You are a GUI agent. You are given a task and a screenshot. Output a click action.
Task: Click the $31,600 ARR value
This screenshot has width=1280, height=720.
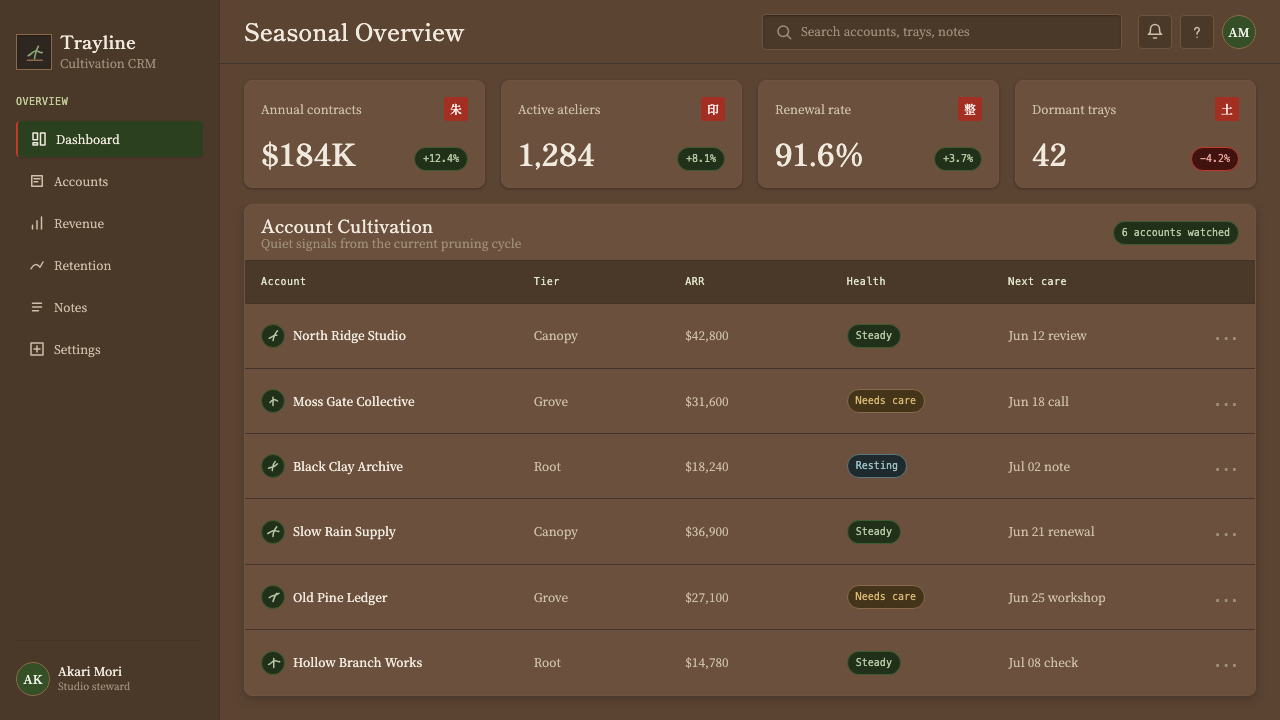point(707,401)
